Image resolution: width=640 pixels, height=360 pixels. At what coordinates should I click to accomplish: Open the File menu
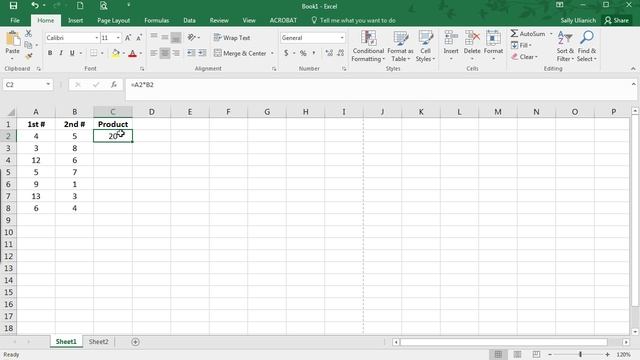(x=15, y=20)
